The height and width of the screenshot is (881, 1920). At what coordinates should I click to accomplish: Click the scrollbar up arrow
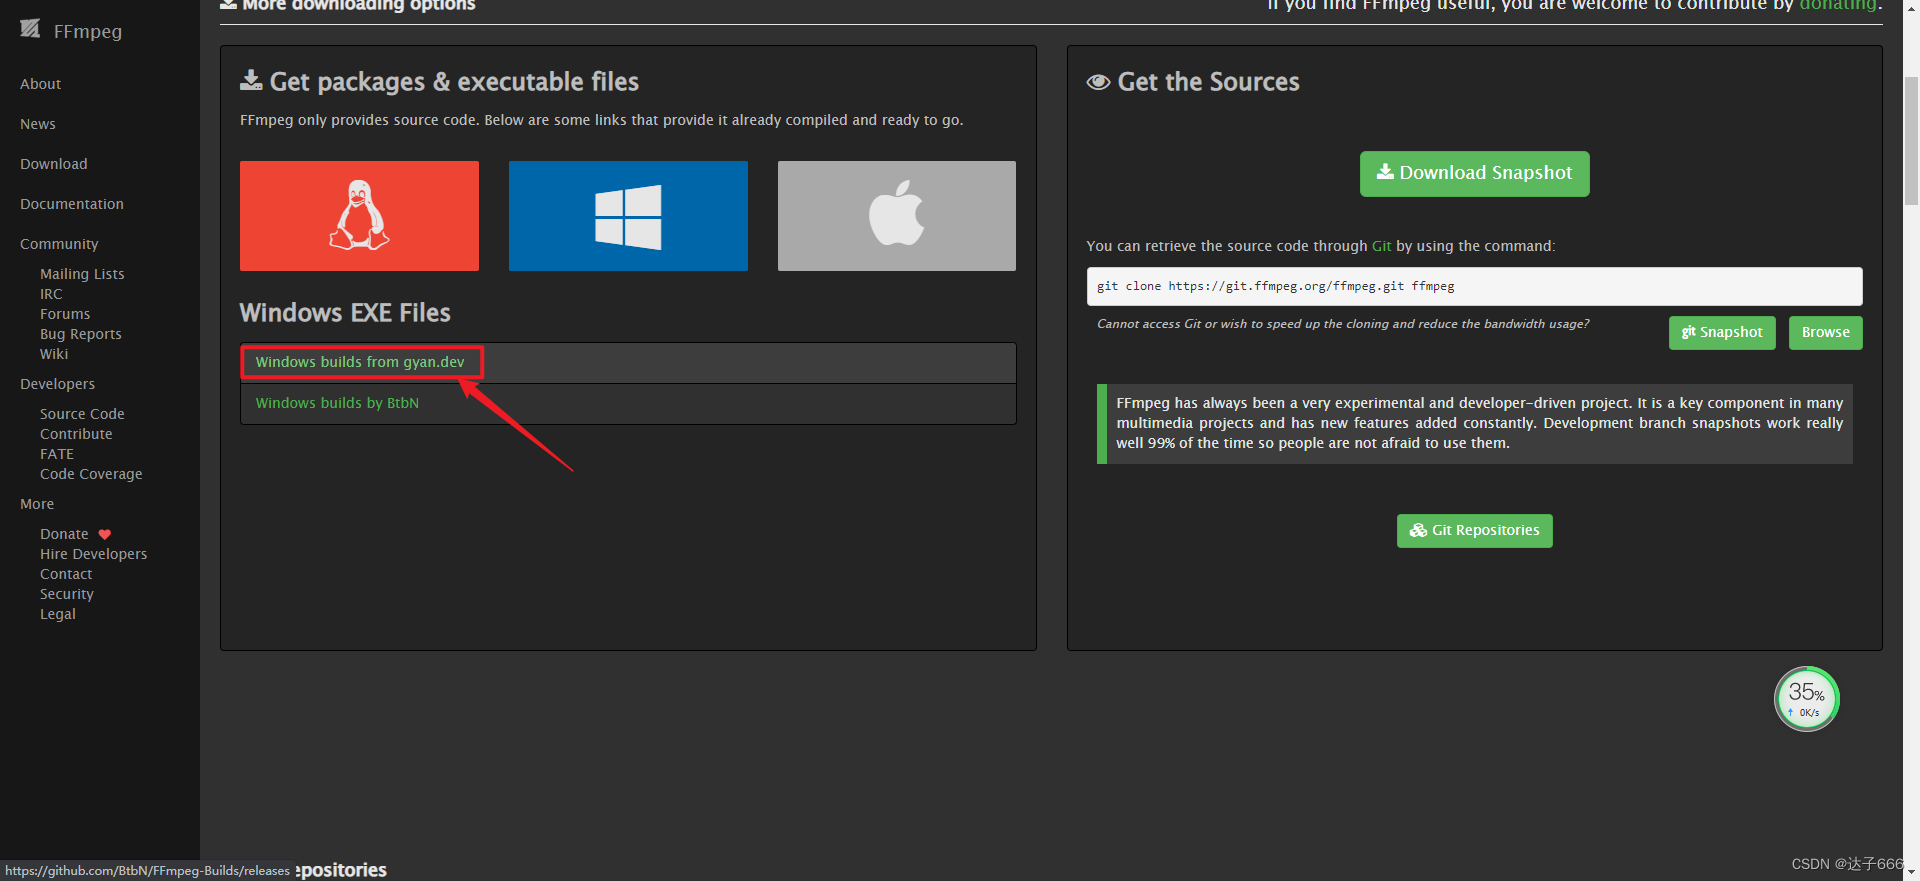point(1911,7)
